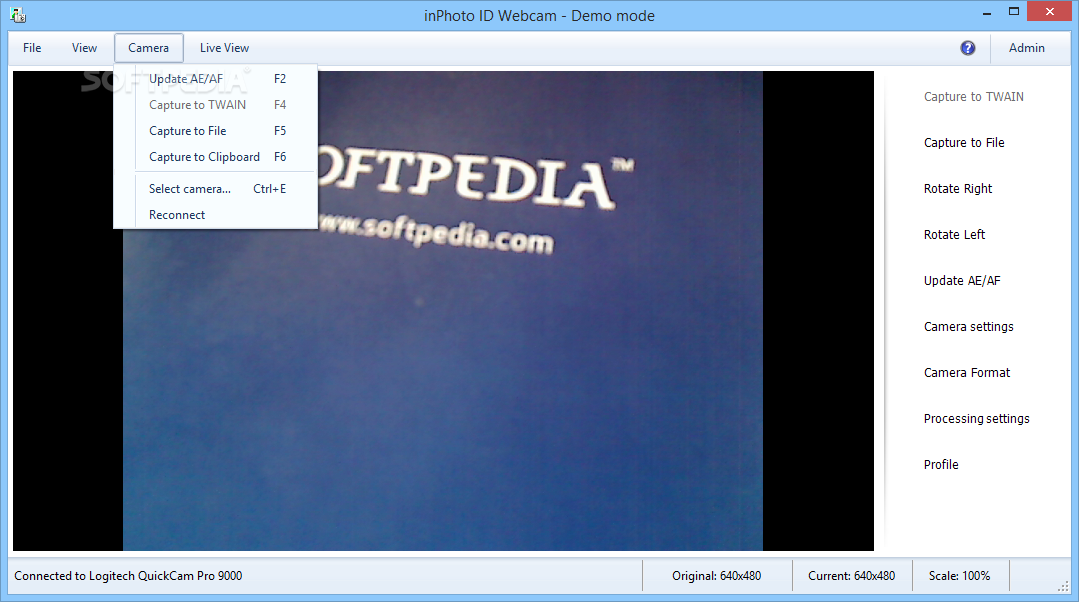1079x602 pixels.
Task: Open Profile in side panel
Action: click(941, 464)
